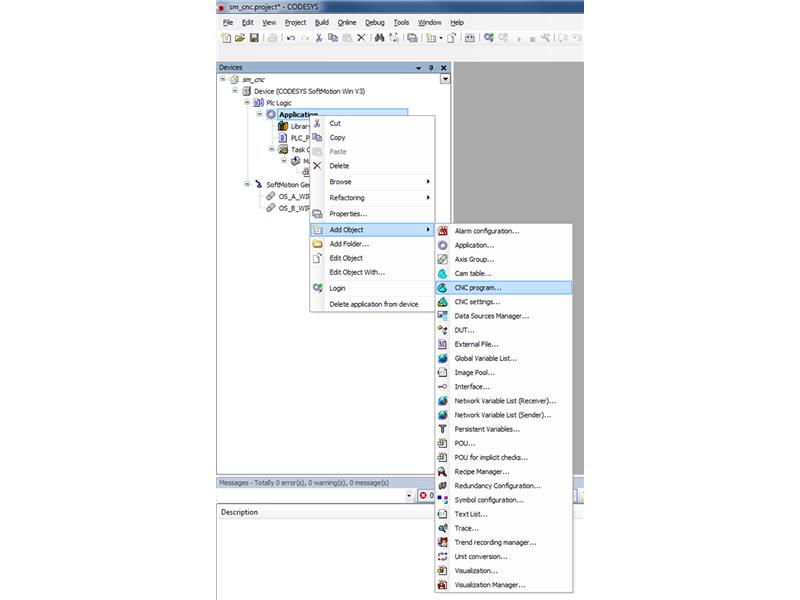This screenshot has height=600, width=800.
Task: Open the Devices tree view dropdown
Action: 445,79
